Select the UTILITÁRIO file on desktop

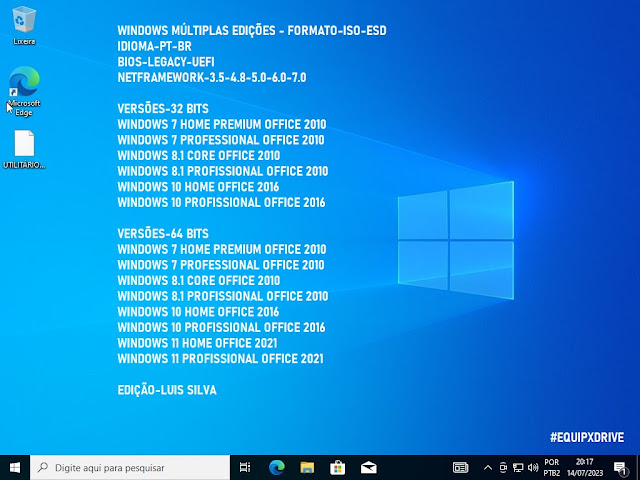24,149
